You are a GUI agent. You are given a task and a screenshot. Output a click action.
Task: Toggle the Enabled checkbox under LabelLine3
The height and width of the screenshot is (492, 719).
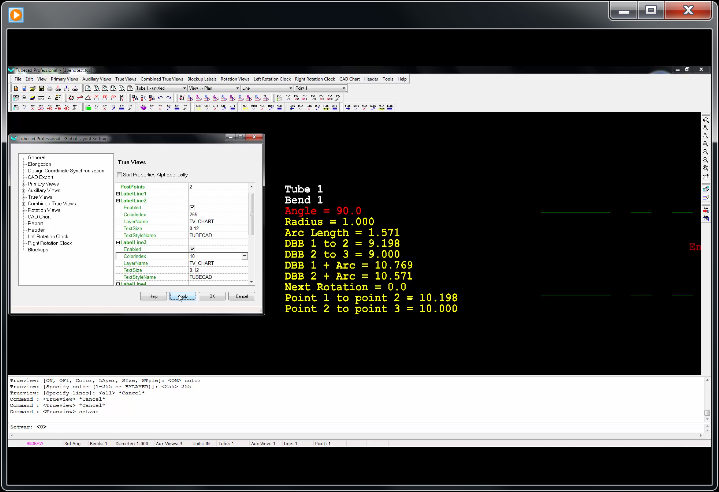(191, 249)
